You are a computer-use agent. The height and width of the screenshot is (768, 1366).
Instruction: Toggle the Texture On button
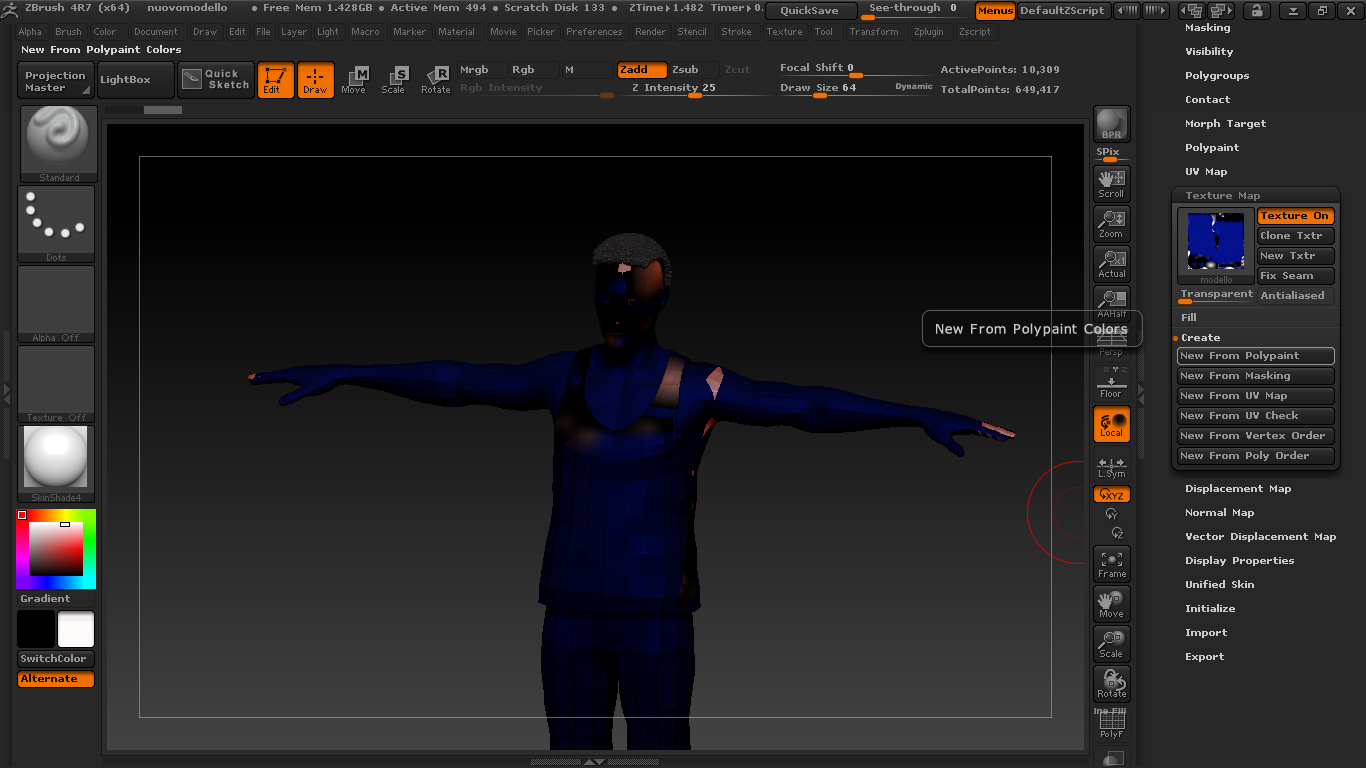1295,216
